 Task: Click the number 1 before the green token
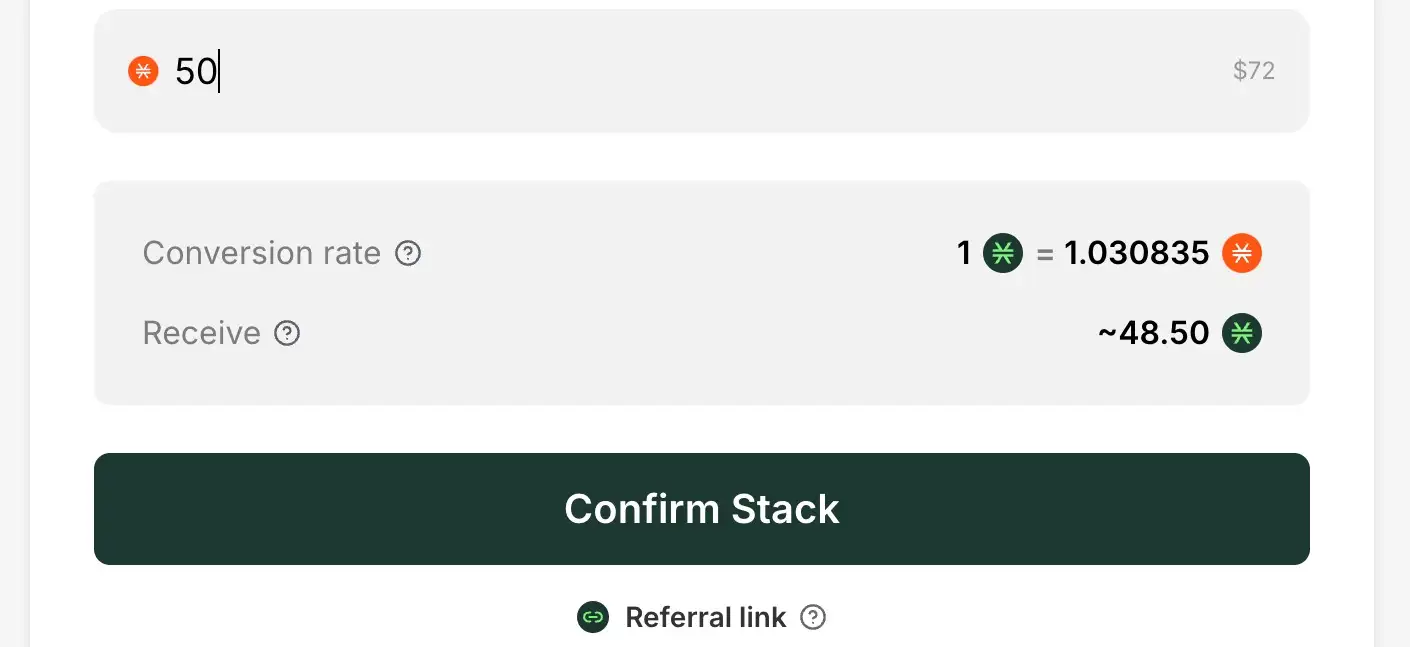tap(964, 253)
